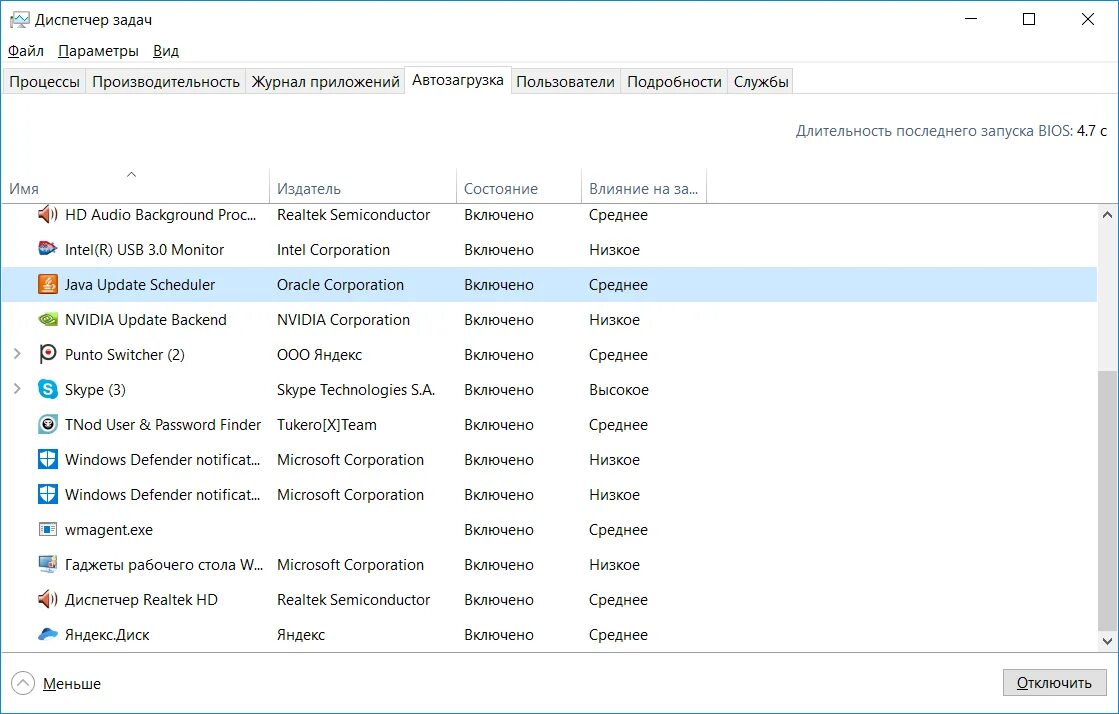This screenshot has width=1119, height=714.
Task: Select the Автозагрузка tab
Action: 457,80
